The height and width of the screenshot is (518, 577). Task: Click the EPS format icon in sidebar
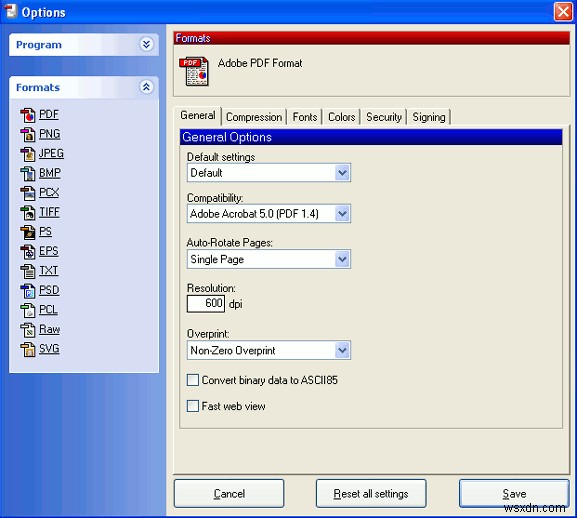pos(28,252)
